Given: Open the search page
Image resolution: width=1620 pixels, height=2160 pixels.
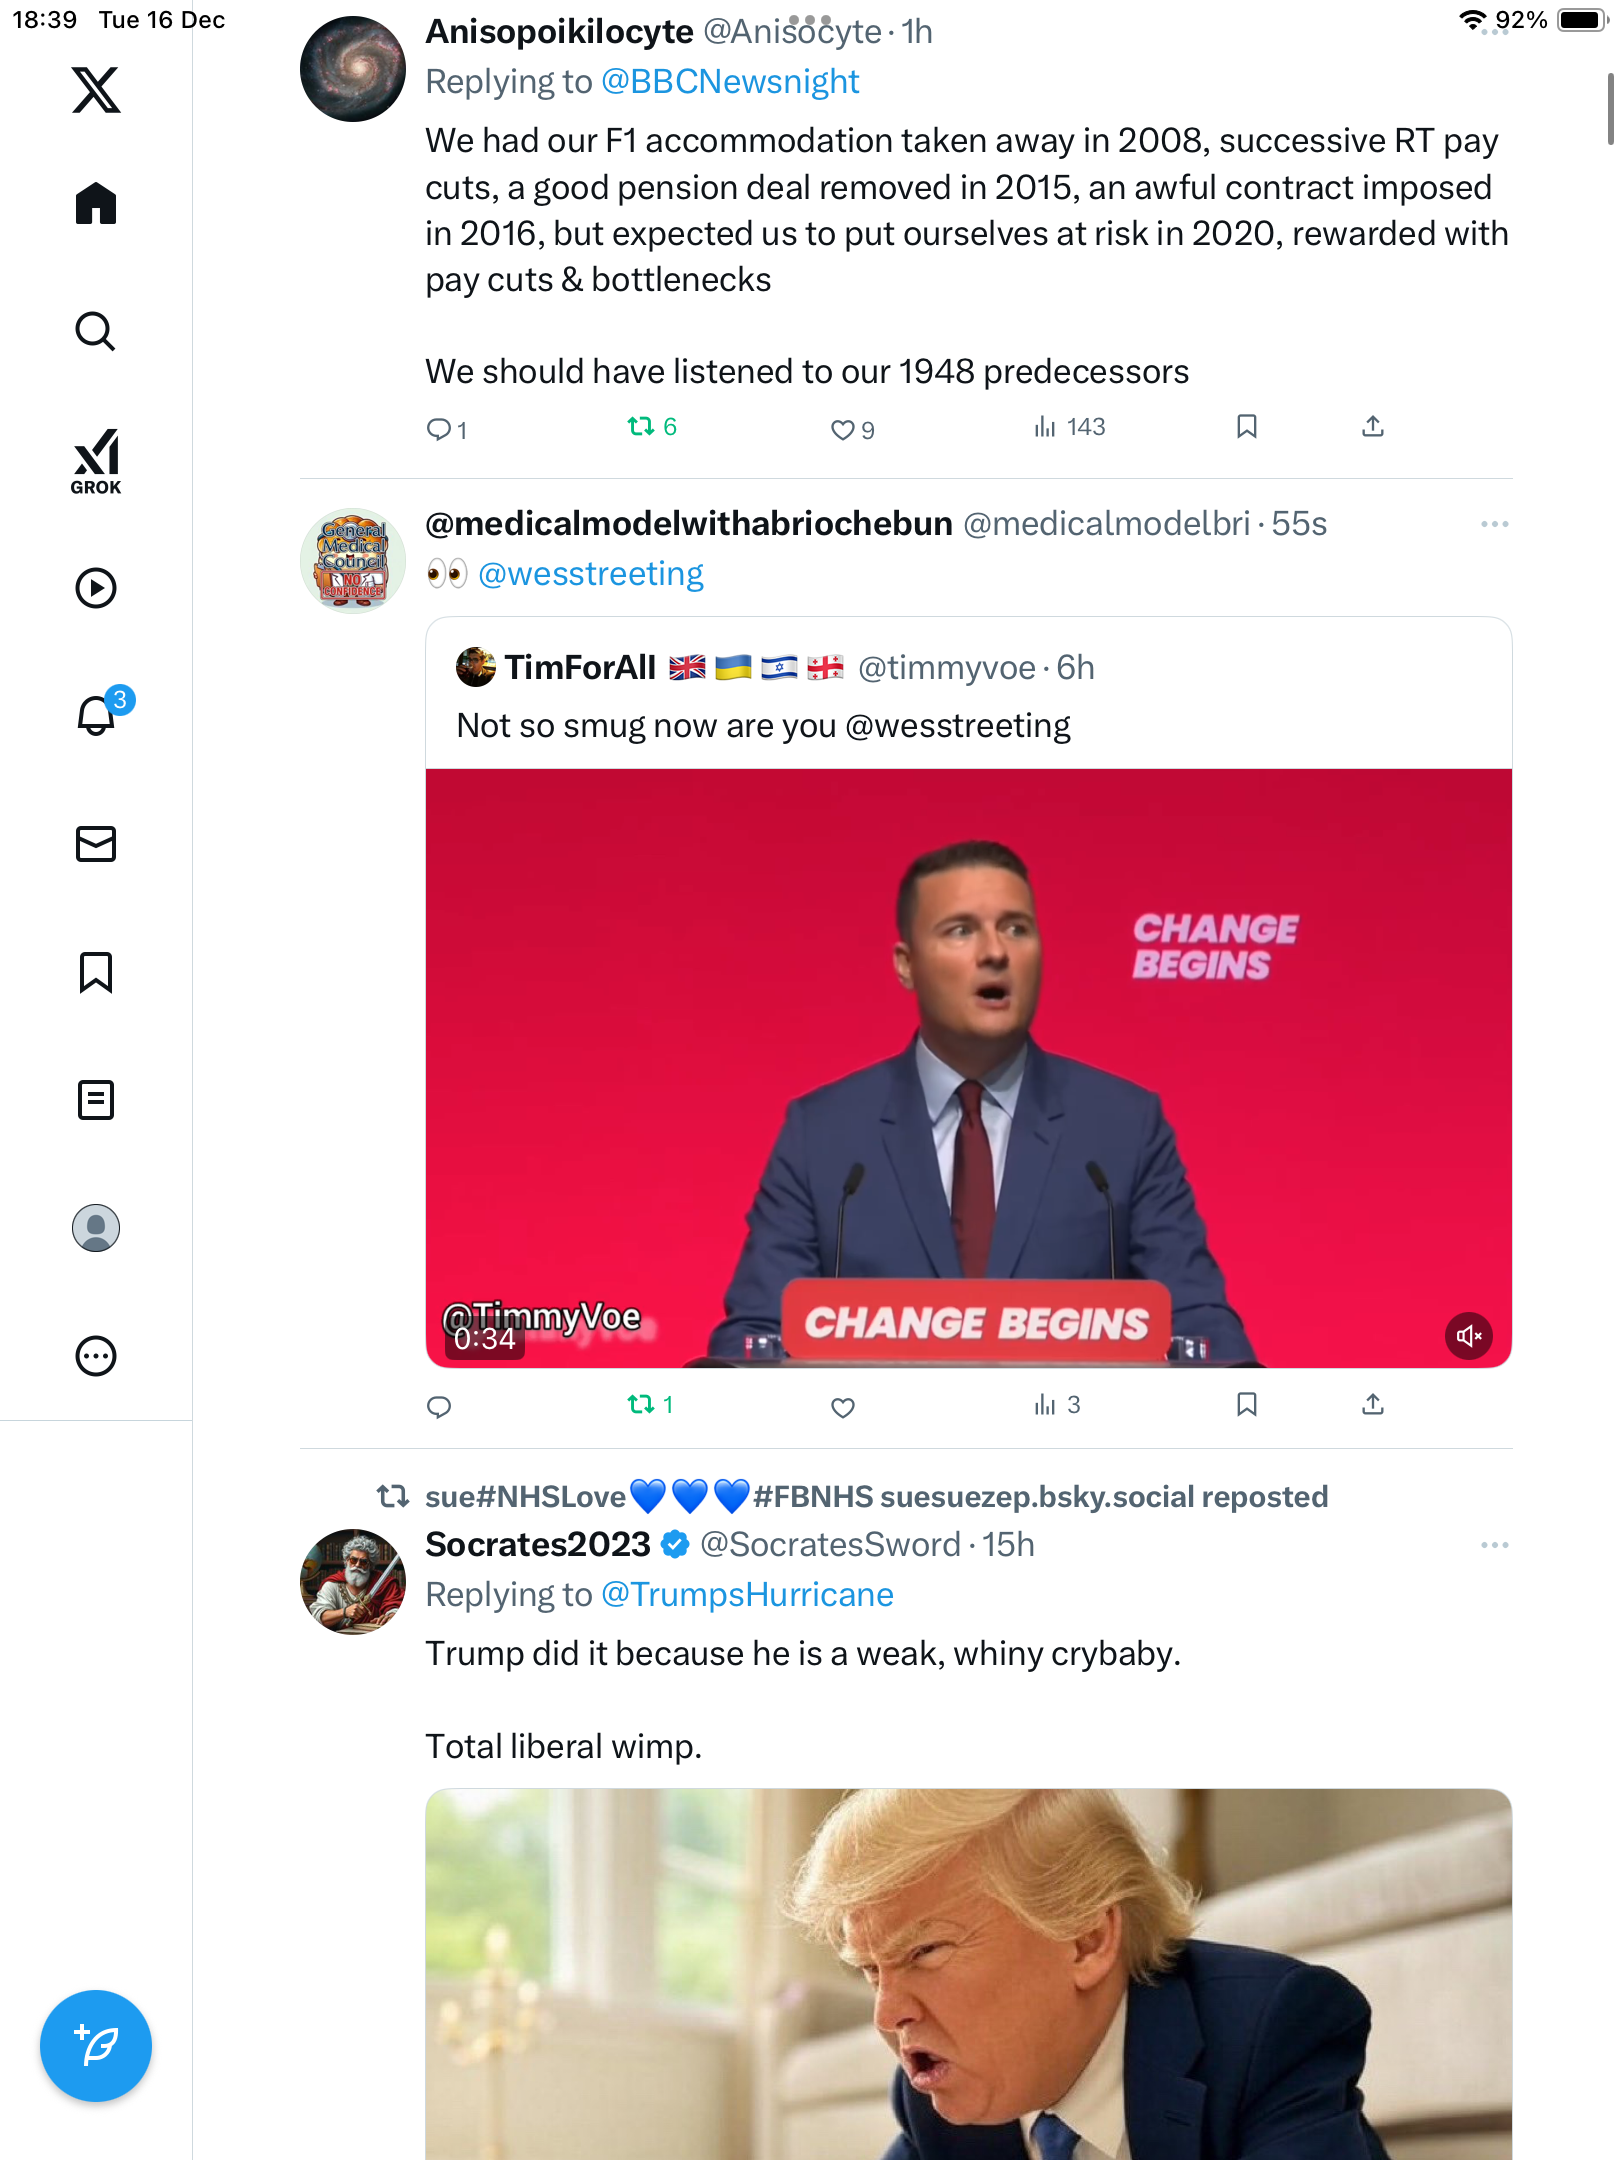Looking at the screenshot, I should (96, 331).
